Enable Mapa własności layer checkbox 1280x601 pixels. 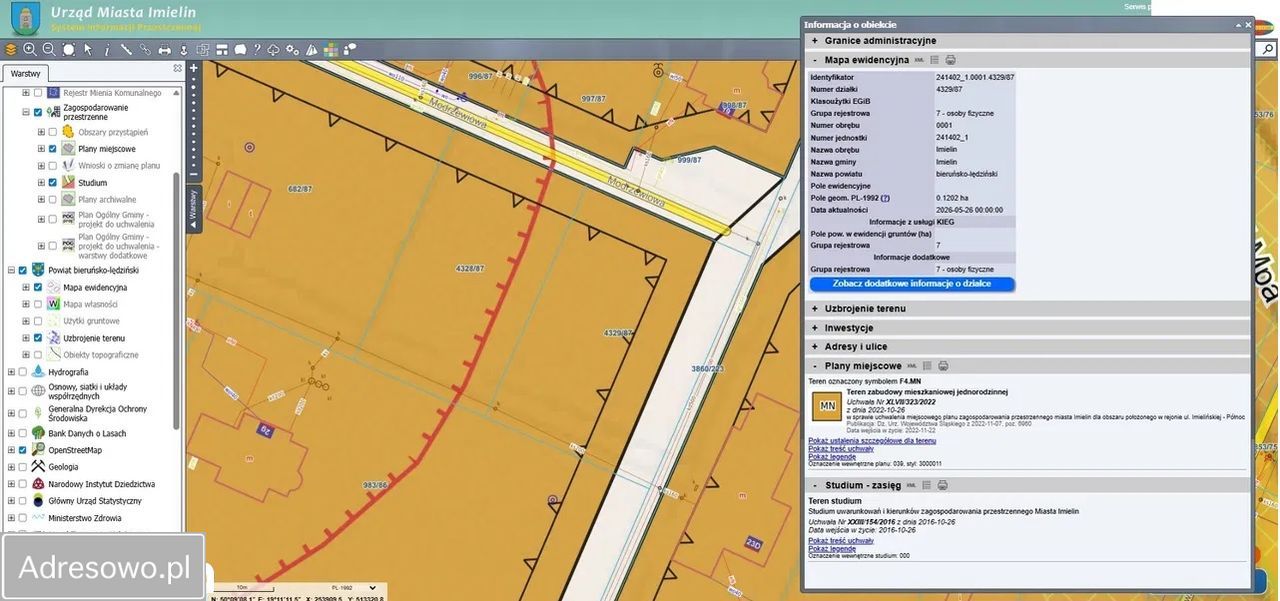(38, 304)
